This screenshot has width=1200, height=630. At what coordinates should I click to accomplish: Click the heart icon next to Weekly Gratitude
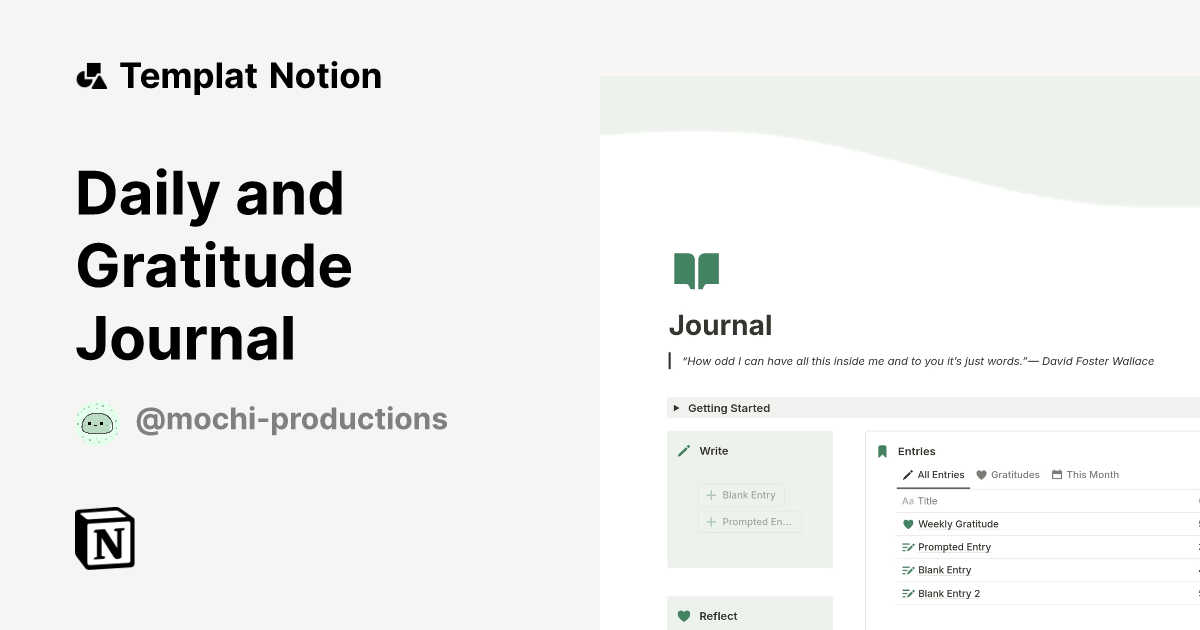tap(907, 523)
